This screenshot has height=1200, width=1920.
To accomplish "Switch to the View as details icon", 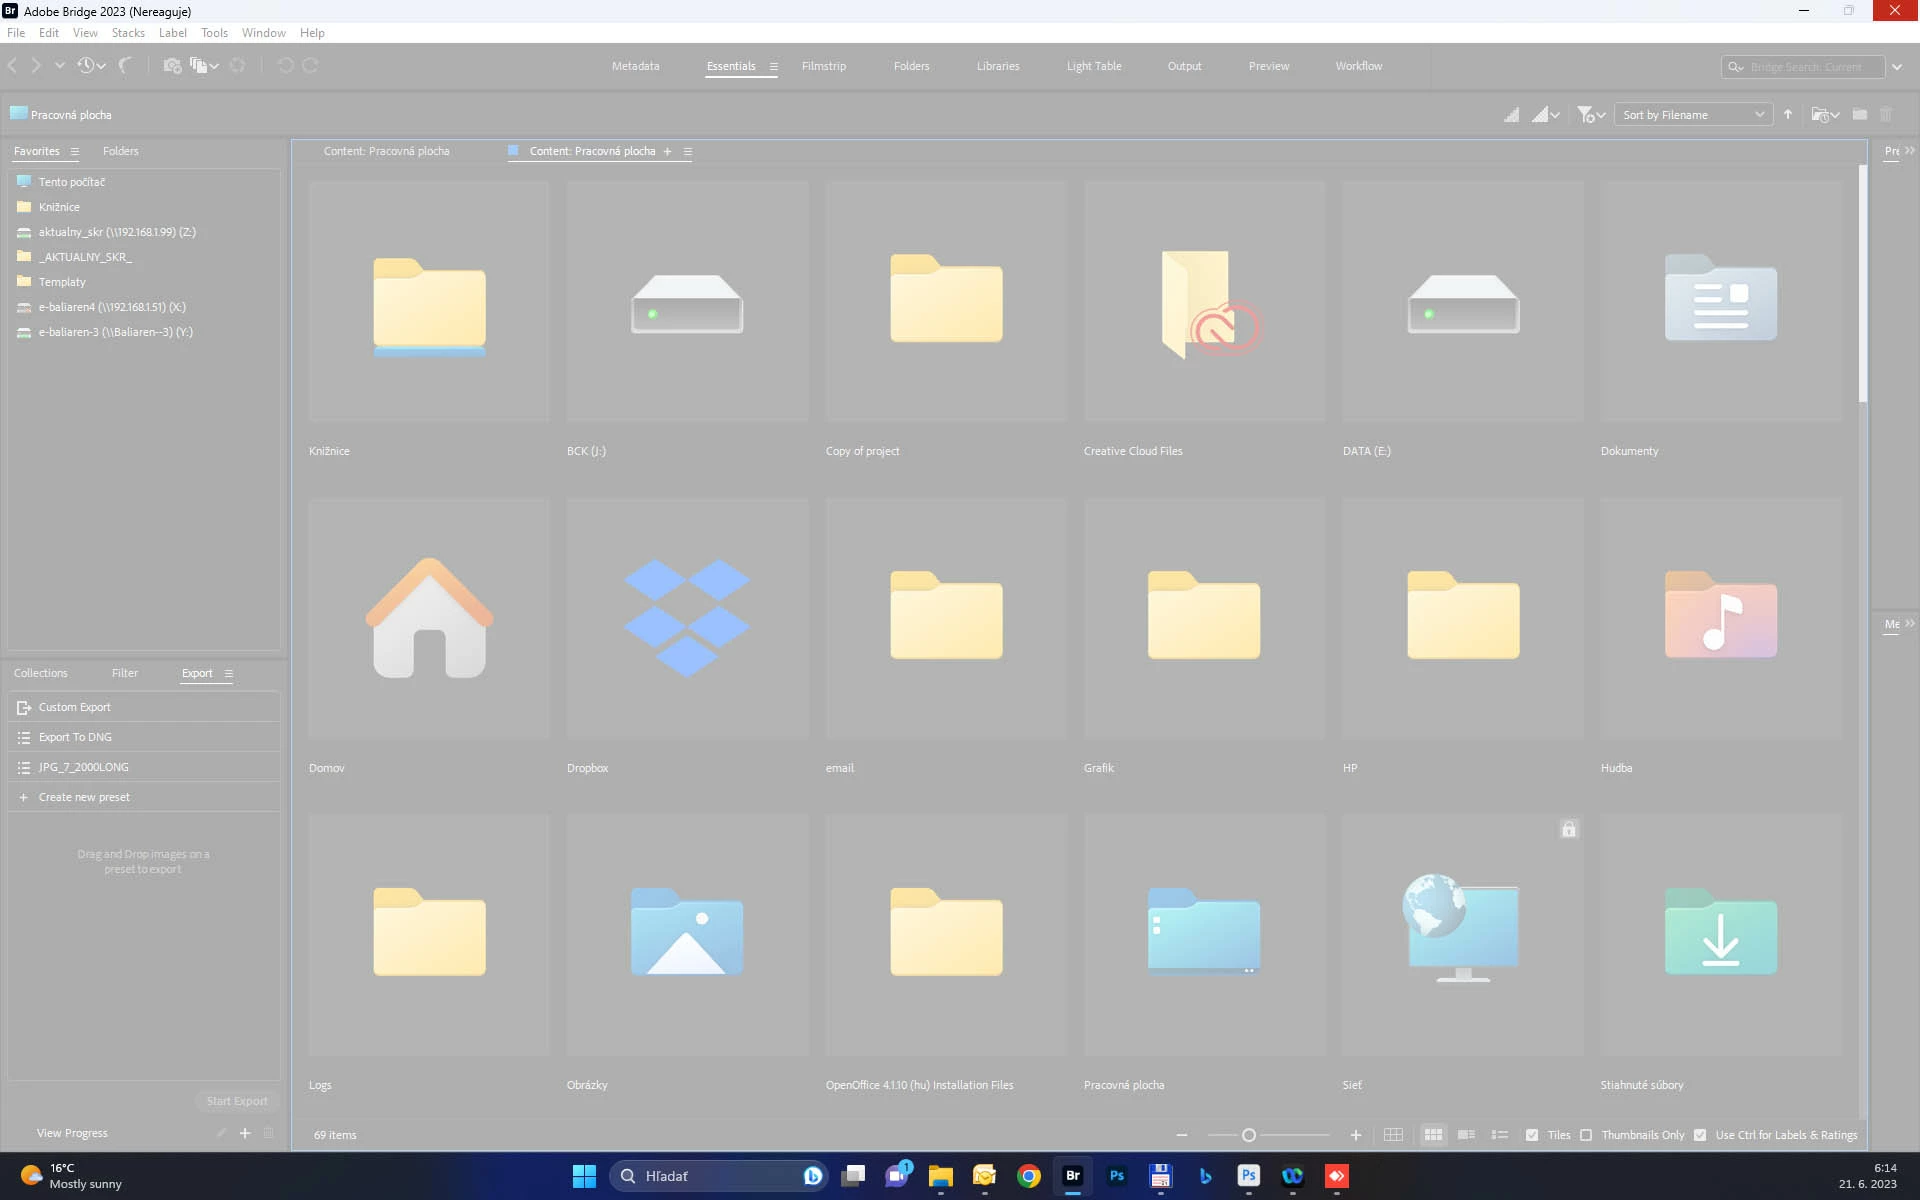I will 1466,1135.
